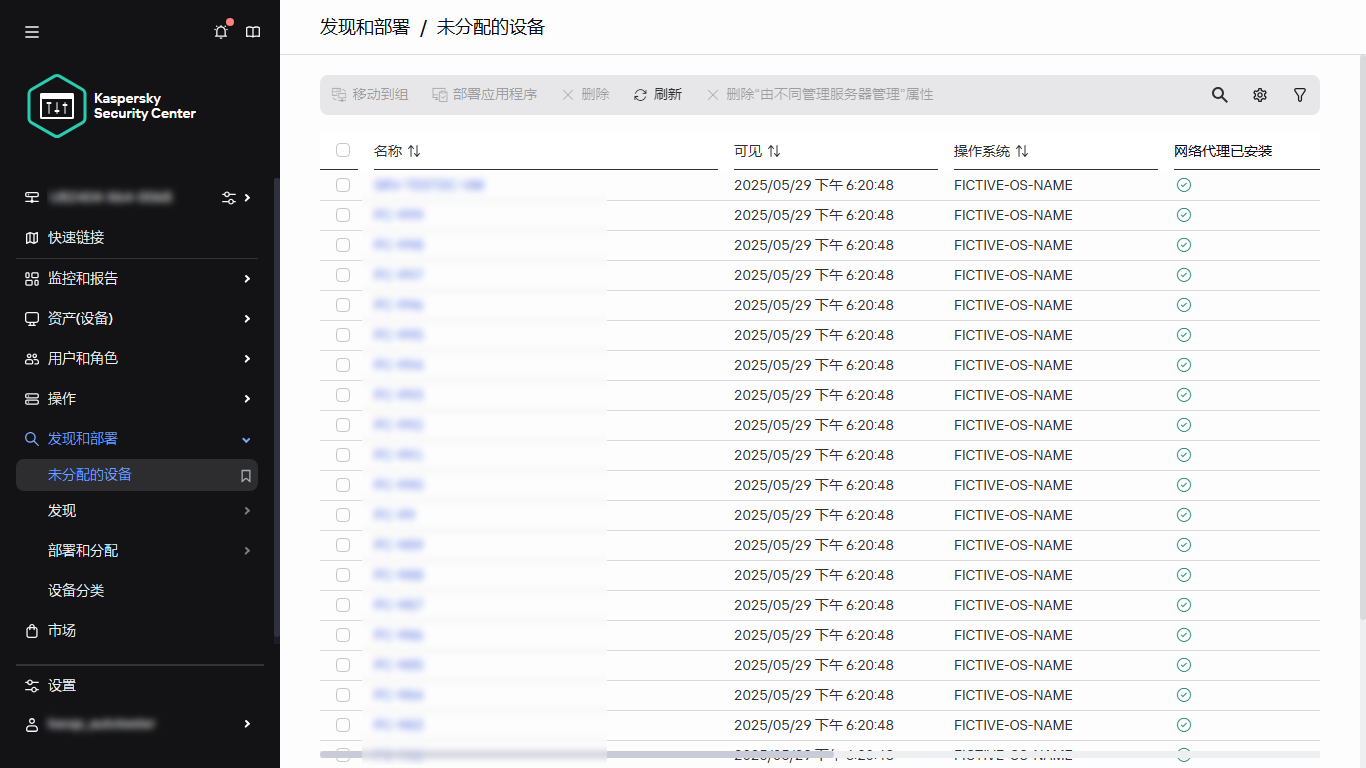1366x768 pixels.
Task: Open the help book icon
Action: point(253,32)
